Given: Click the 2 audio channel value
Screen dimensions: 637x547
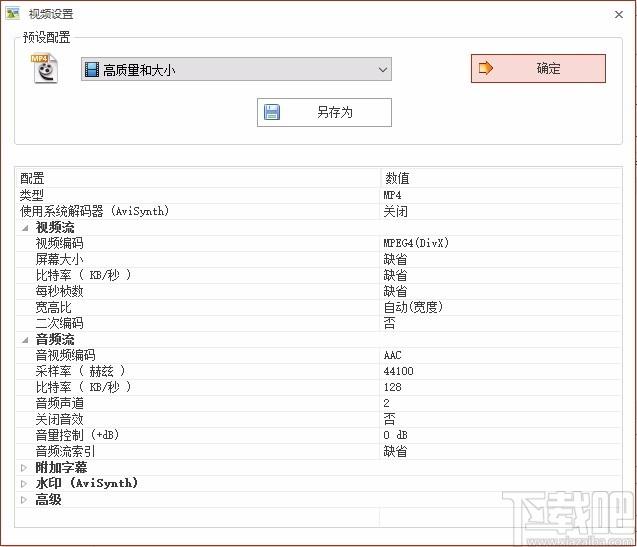Looking at the screenshot, I should (x=386, y=404).
